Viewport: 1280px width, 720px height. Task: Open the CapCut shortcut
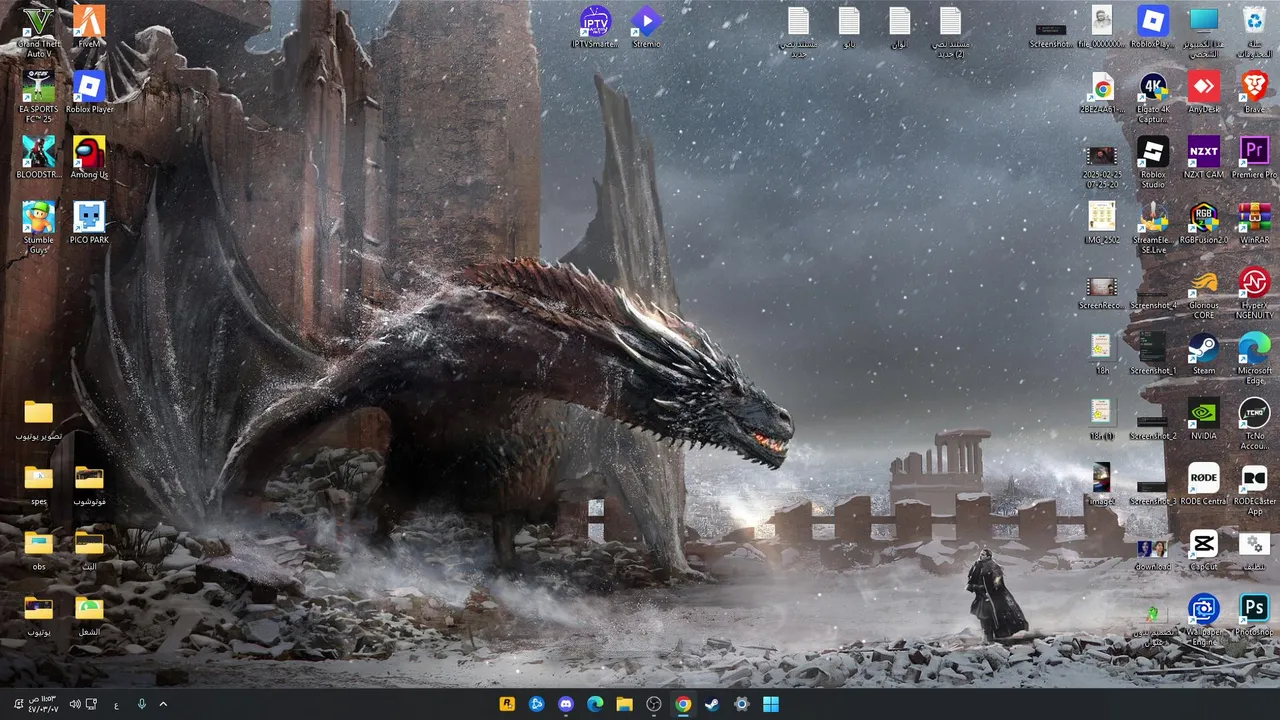(x=1204, y=550)
